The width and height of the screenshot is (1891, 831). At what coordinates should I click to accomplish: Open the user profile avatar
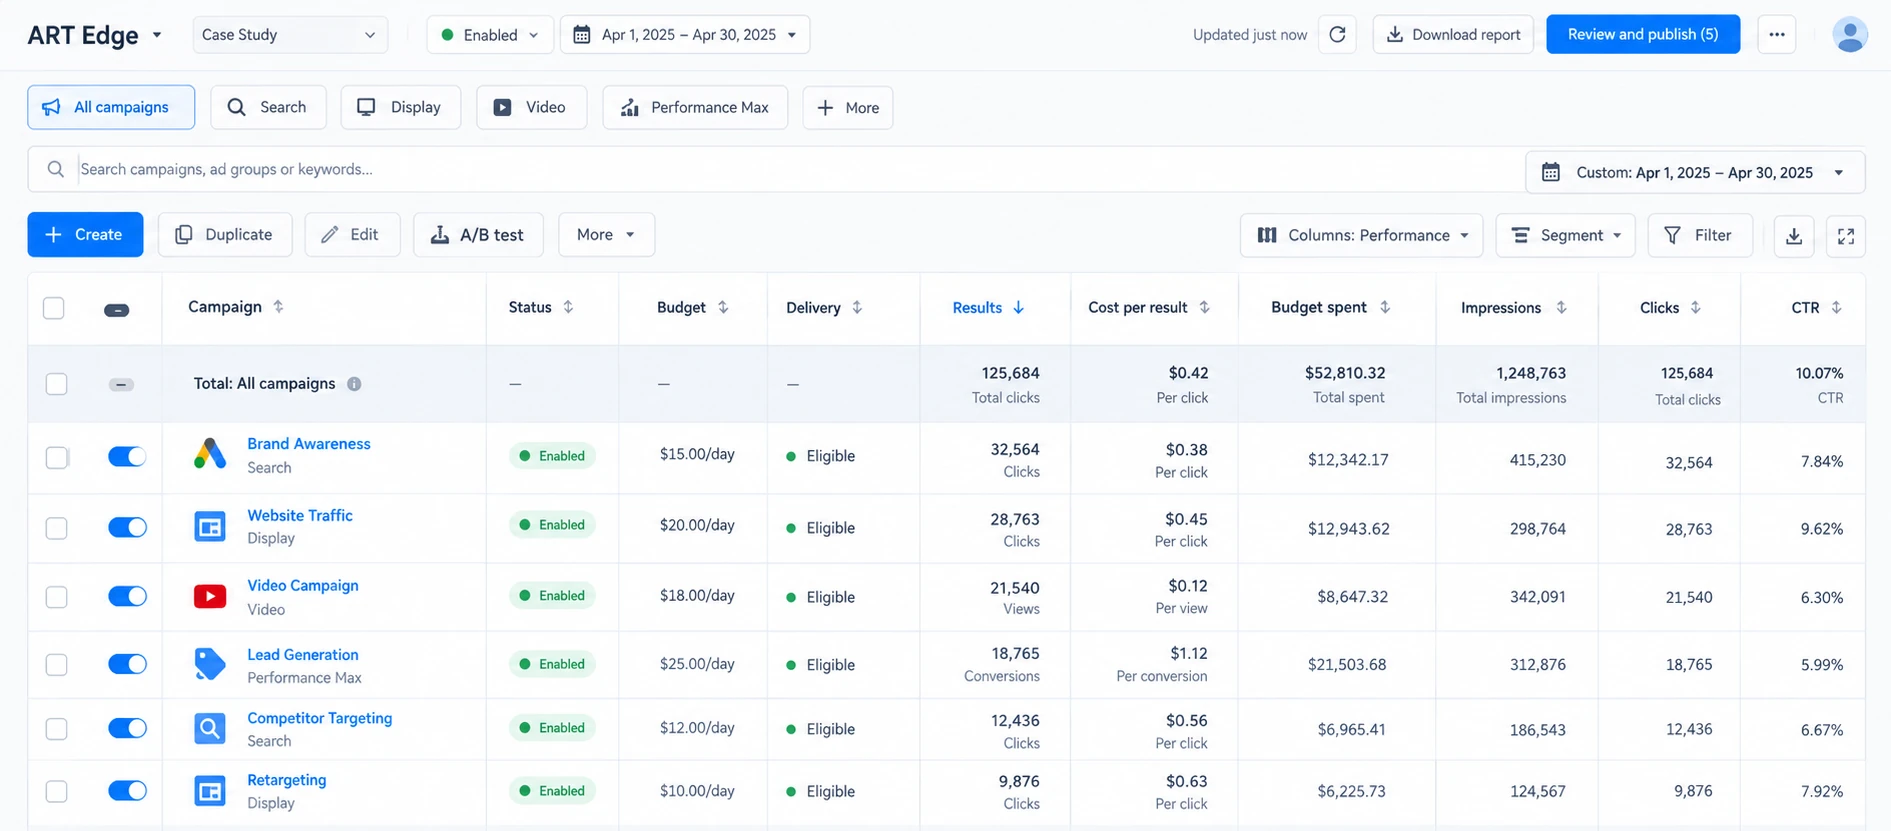pos(1850,34)
